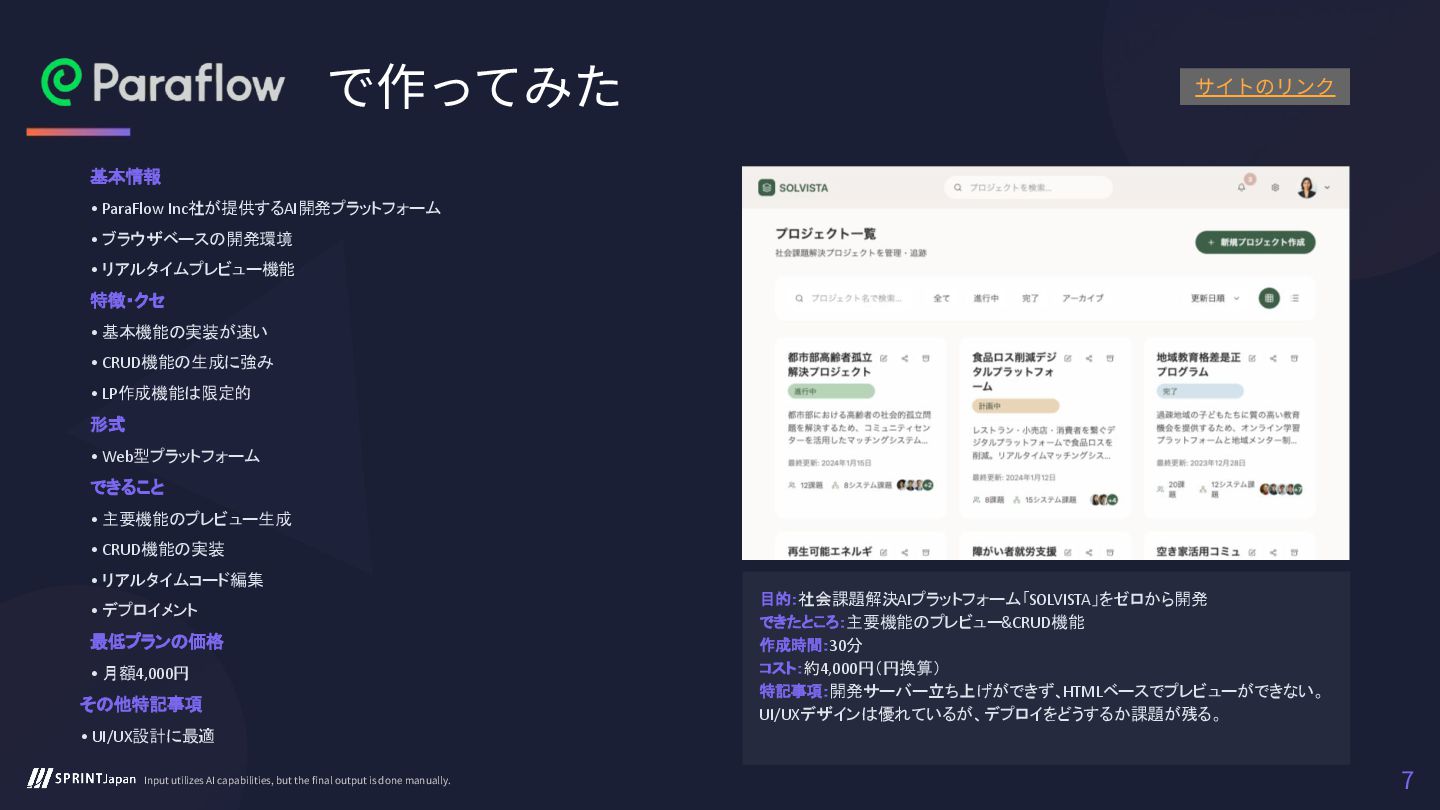This screenshot has height=810, width=1440.
Task: Archive the 再生可能エネルギ card
Action: pos(926,552)
